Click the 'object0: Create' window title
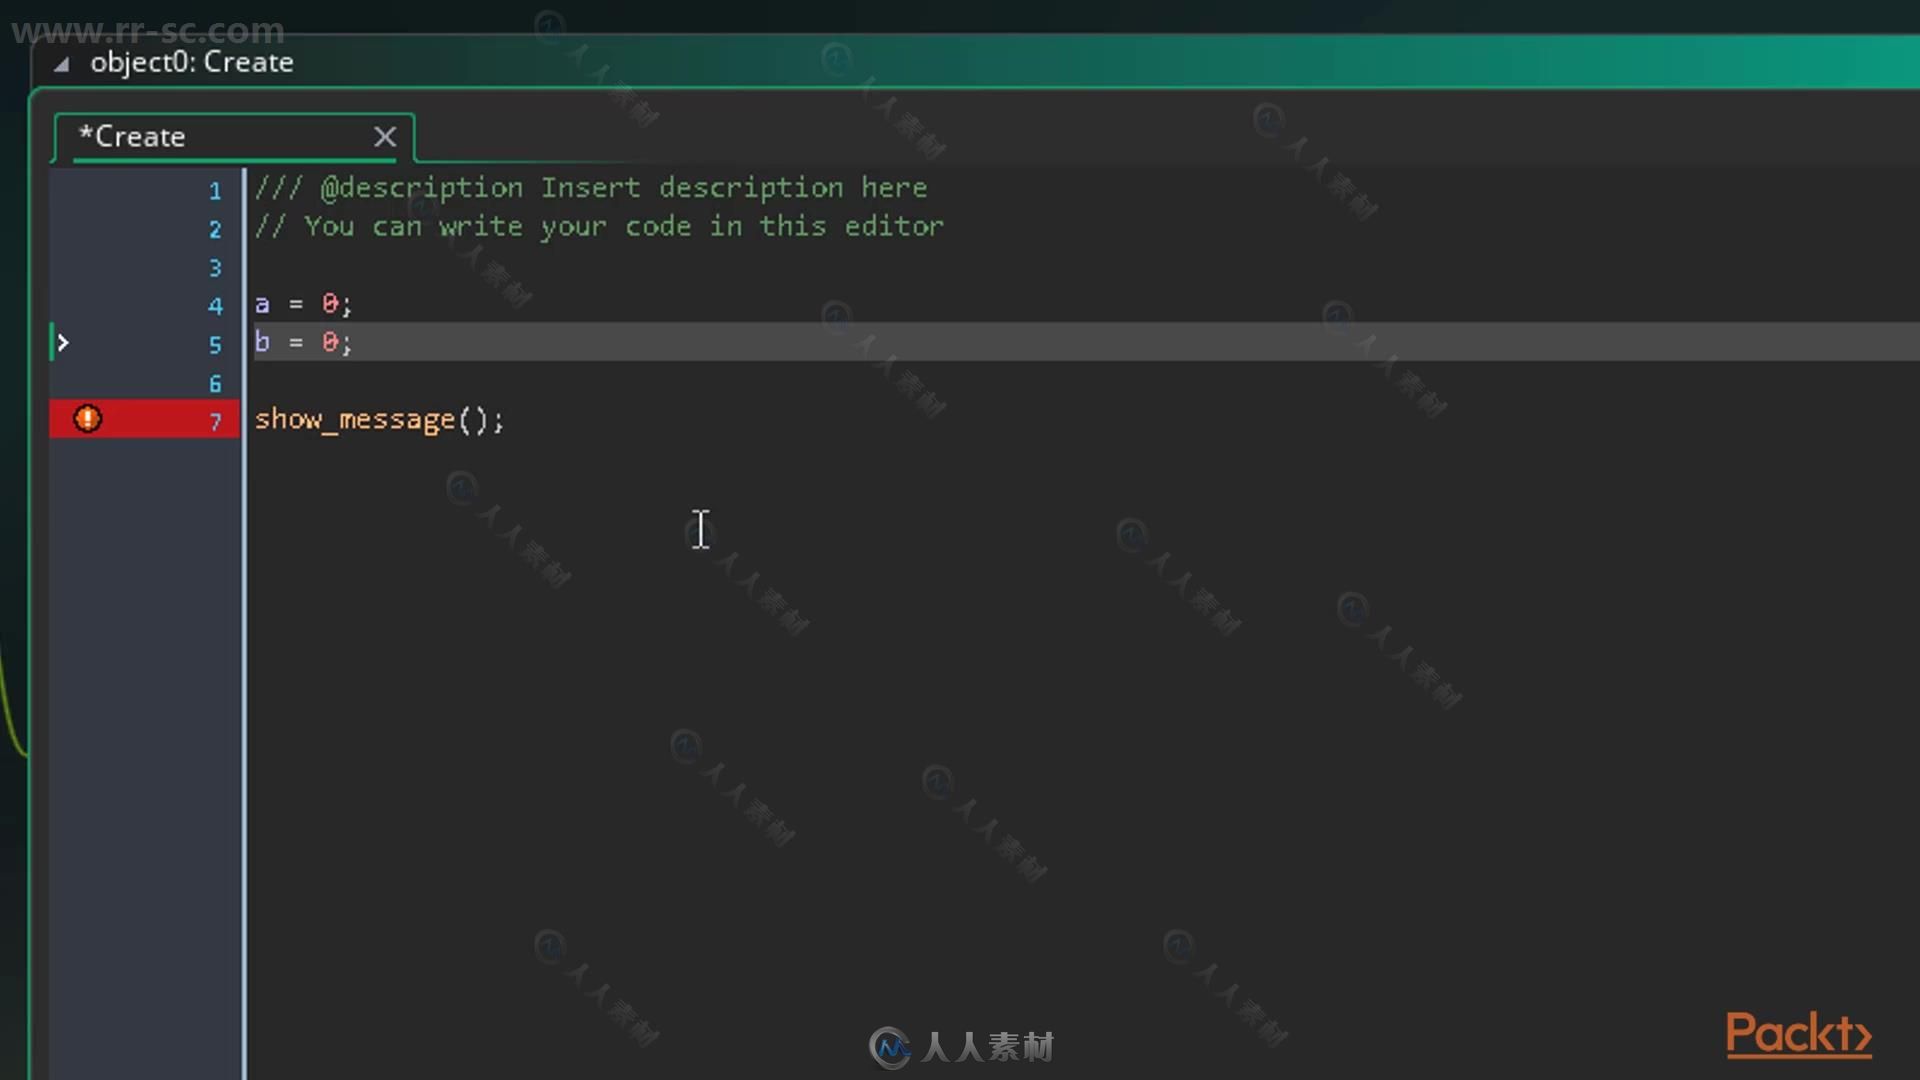1920x1080 pixels. (x=192, y=63)
